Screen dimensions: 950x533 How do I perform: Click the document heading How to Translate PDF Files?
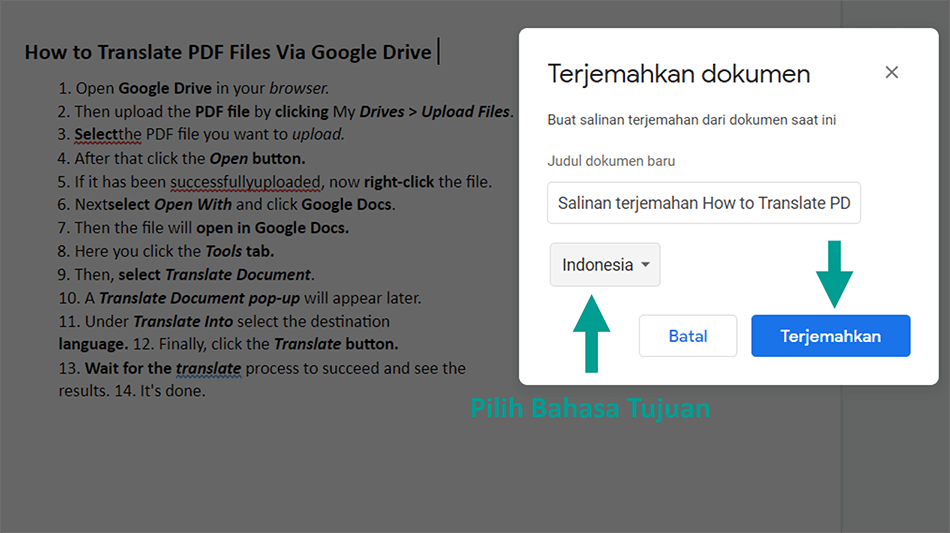coord(228,52)
